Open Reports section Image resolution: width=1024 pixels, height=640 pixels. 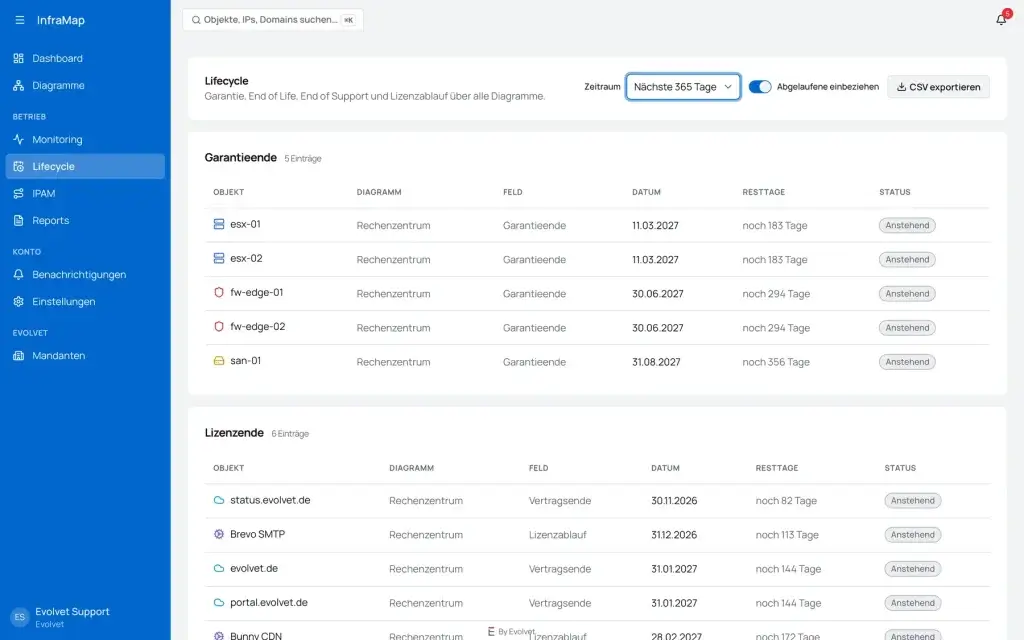click(85, 221)
